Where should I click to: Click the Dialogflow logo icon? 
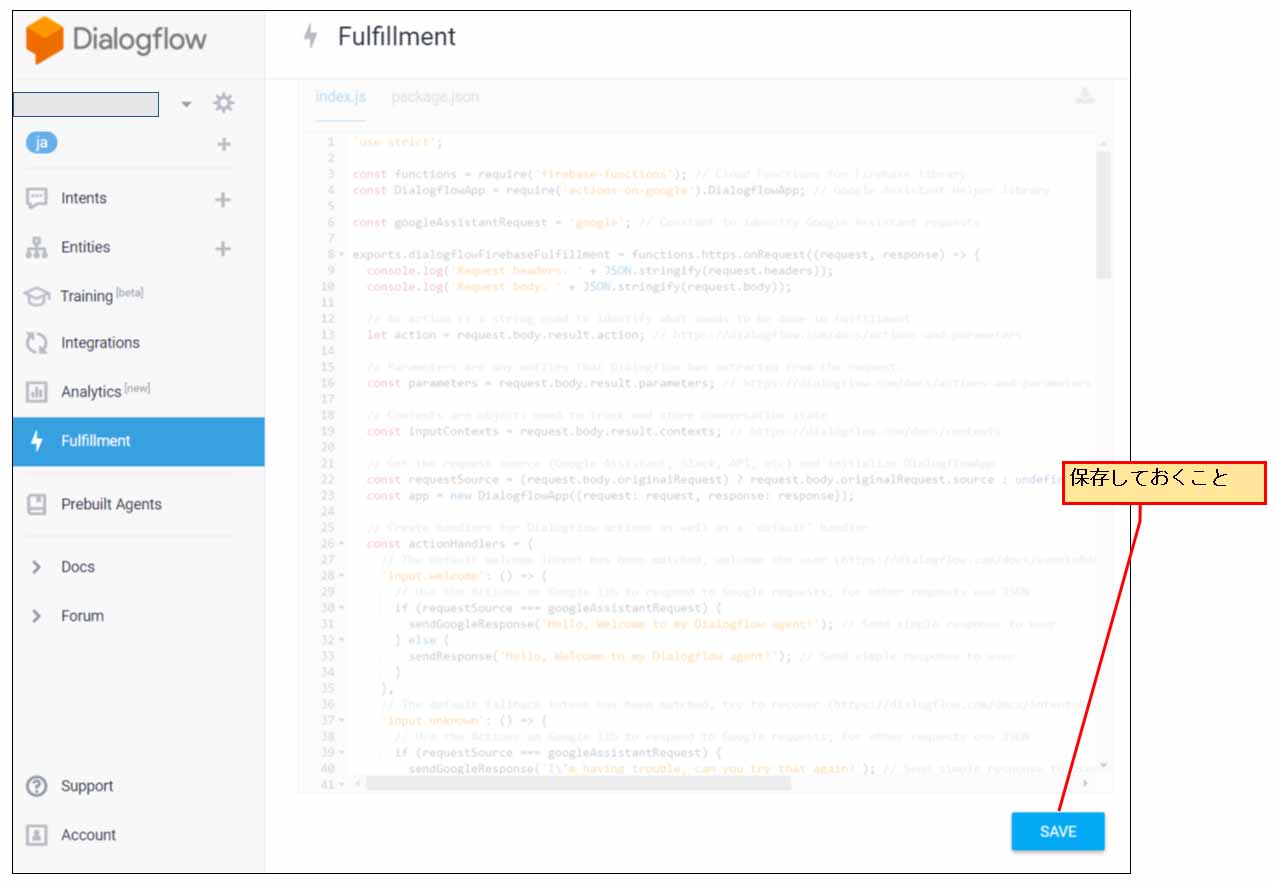point(44,40)
